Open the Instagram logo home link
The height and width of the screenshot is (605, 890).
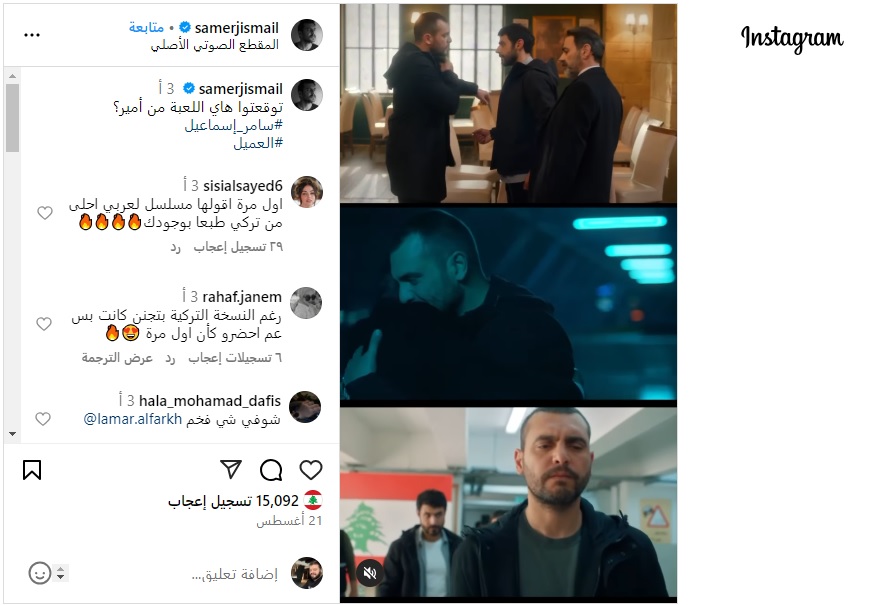[792, 39]
